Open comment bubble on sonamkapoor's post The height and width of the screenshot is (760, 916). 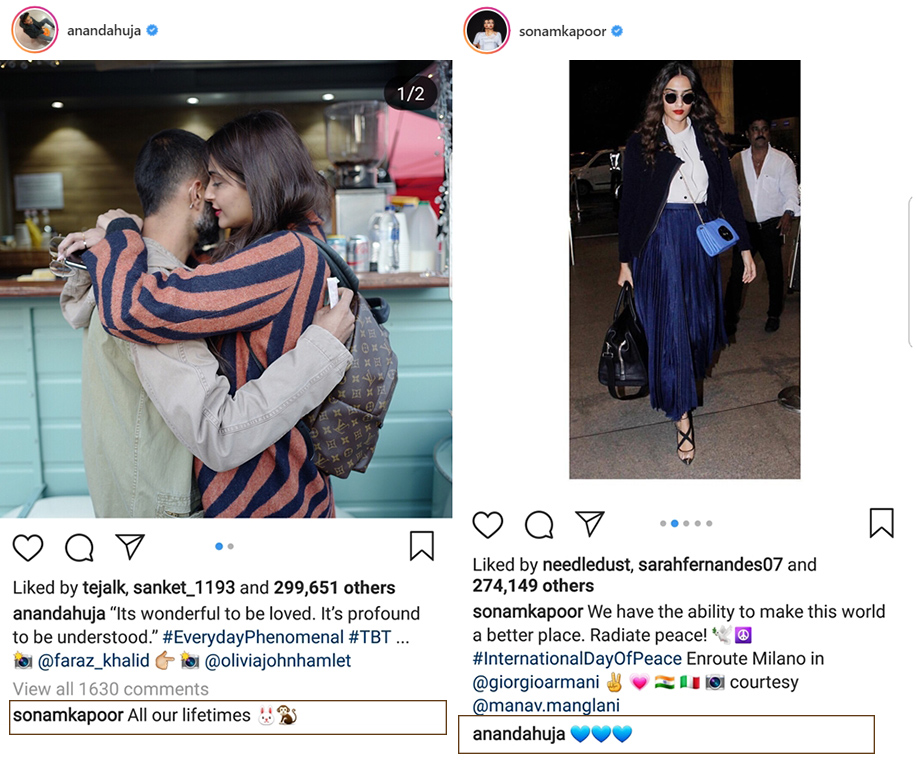click(539, 524)
